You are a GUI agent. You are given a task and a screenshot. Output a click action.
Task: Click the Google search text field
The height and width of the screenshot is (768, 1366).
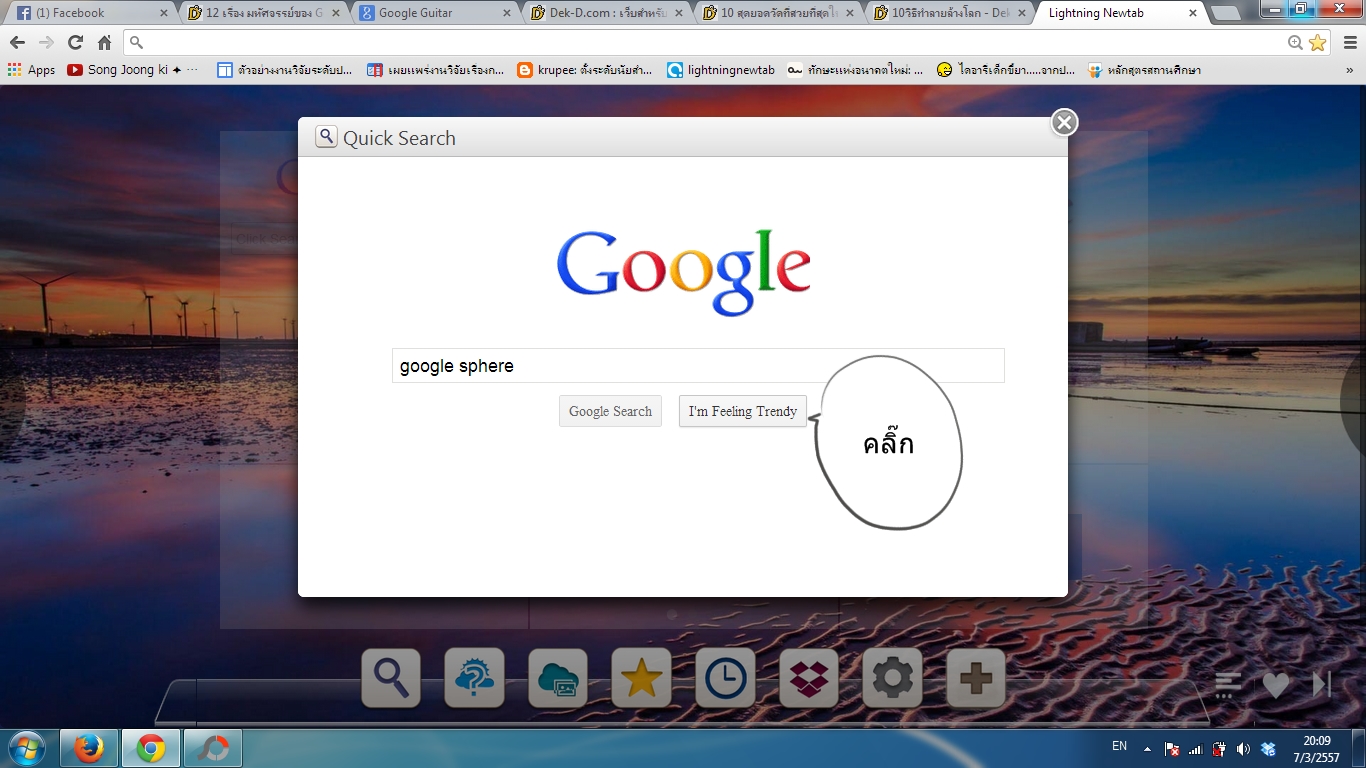tap(698, 366)
